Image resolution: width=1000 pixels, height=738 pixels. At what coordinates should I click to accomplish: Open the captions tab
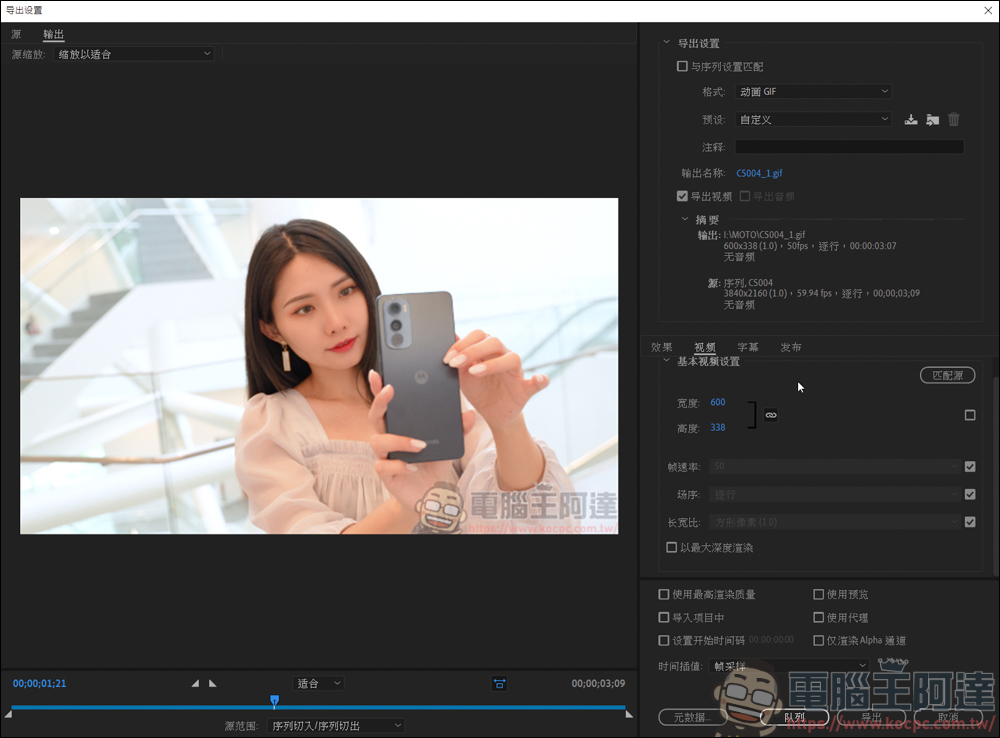pyautogui.click(x=747, y=347)
